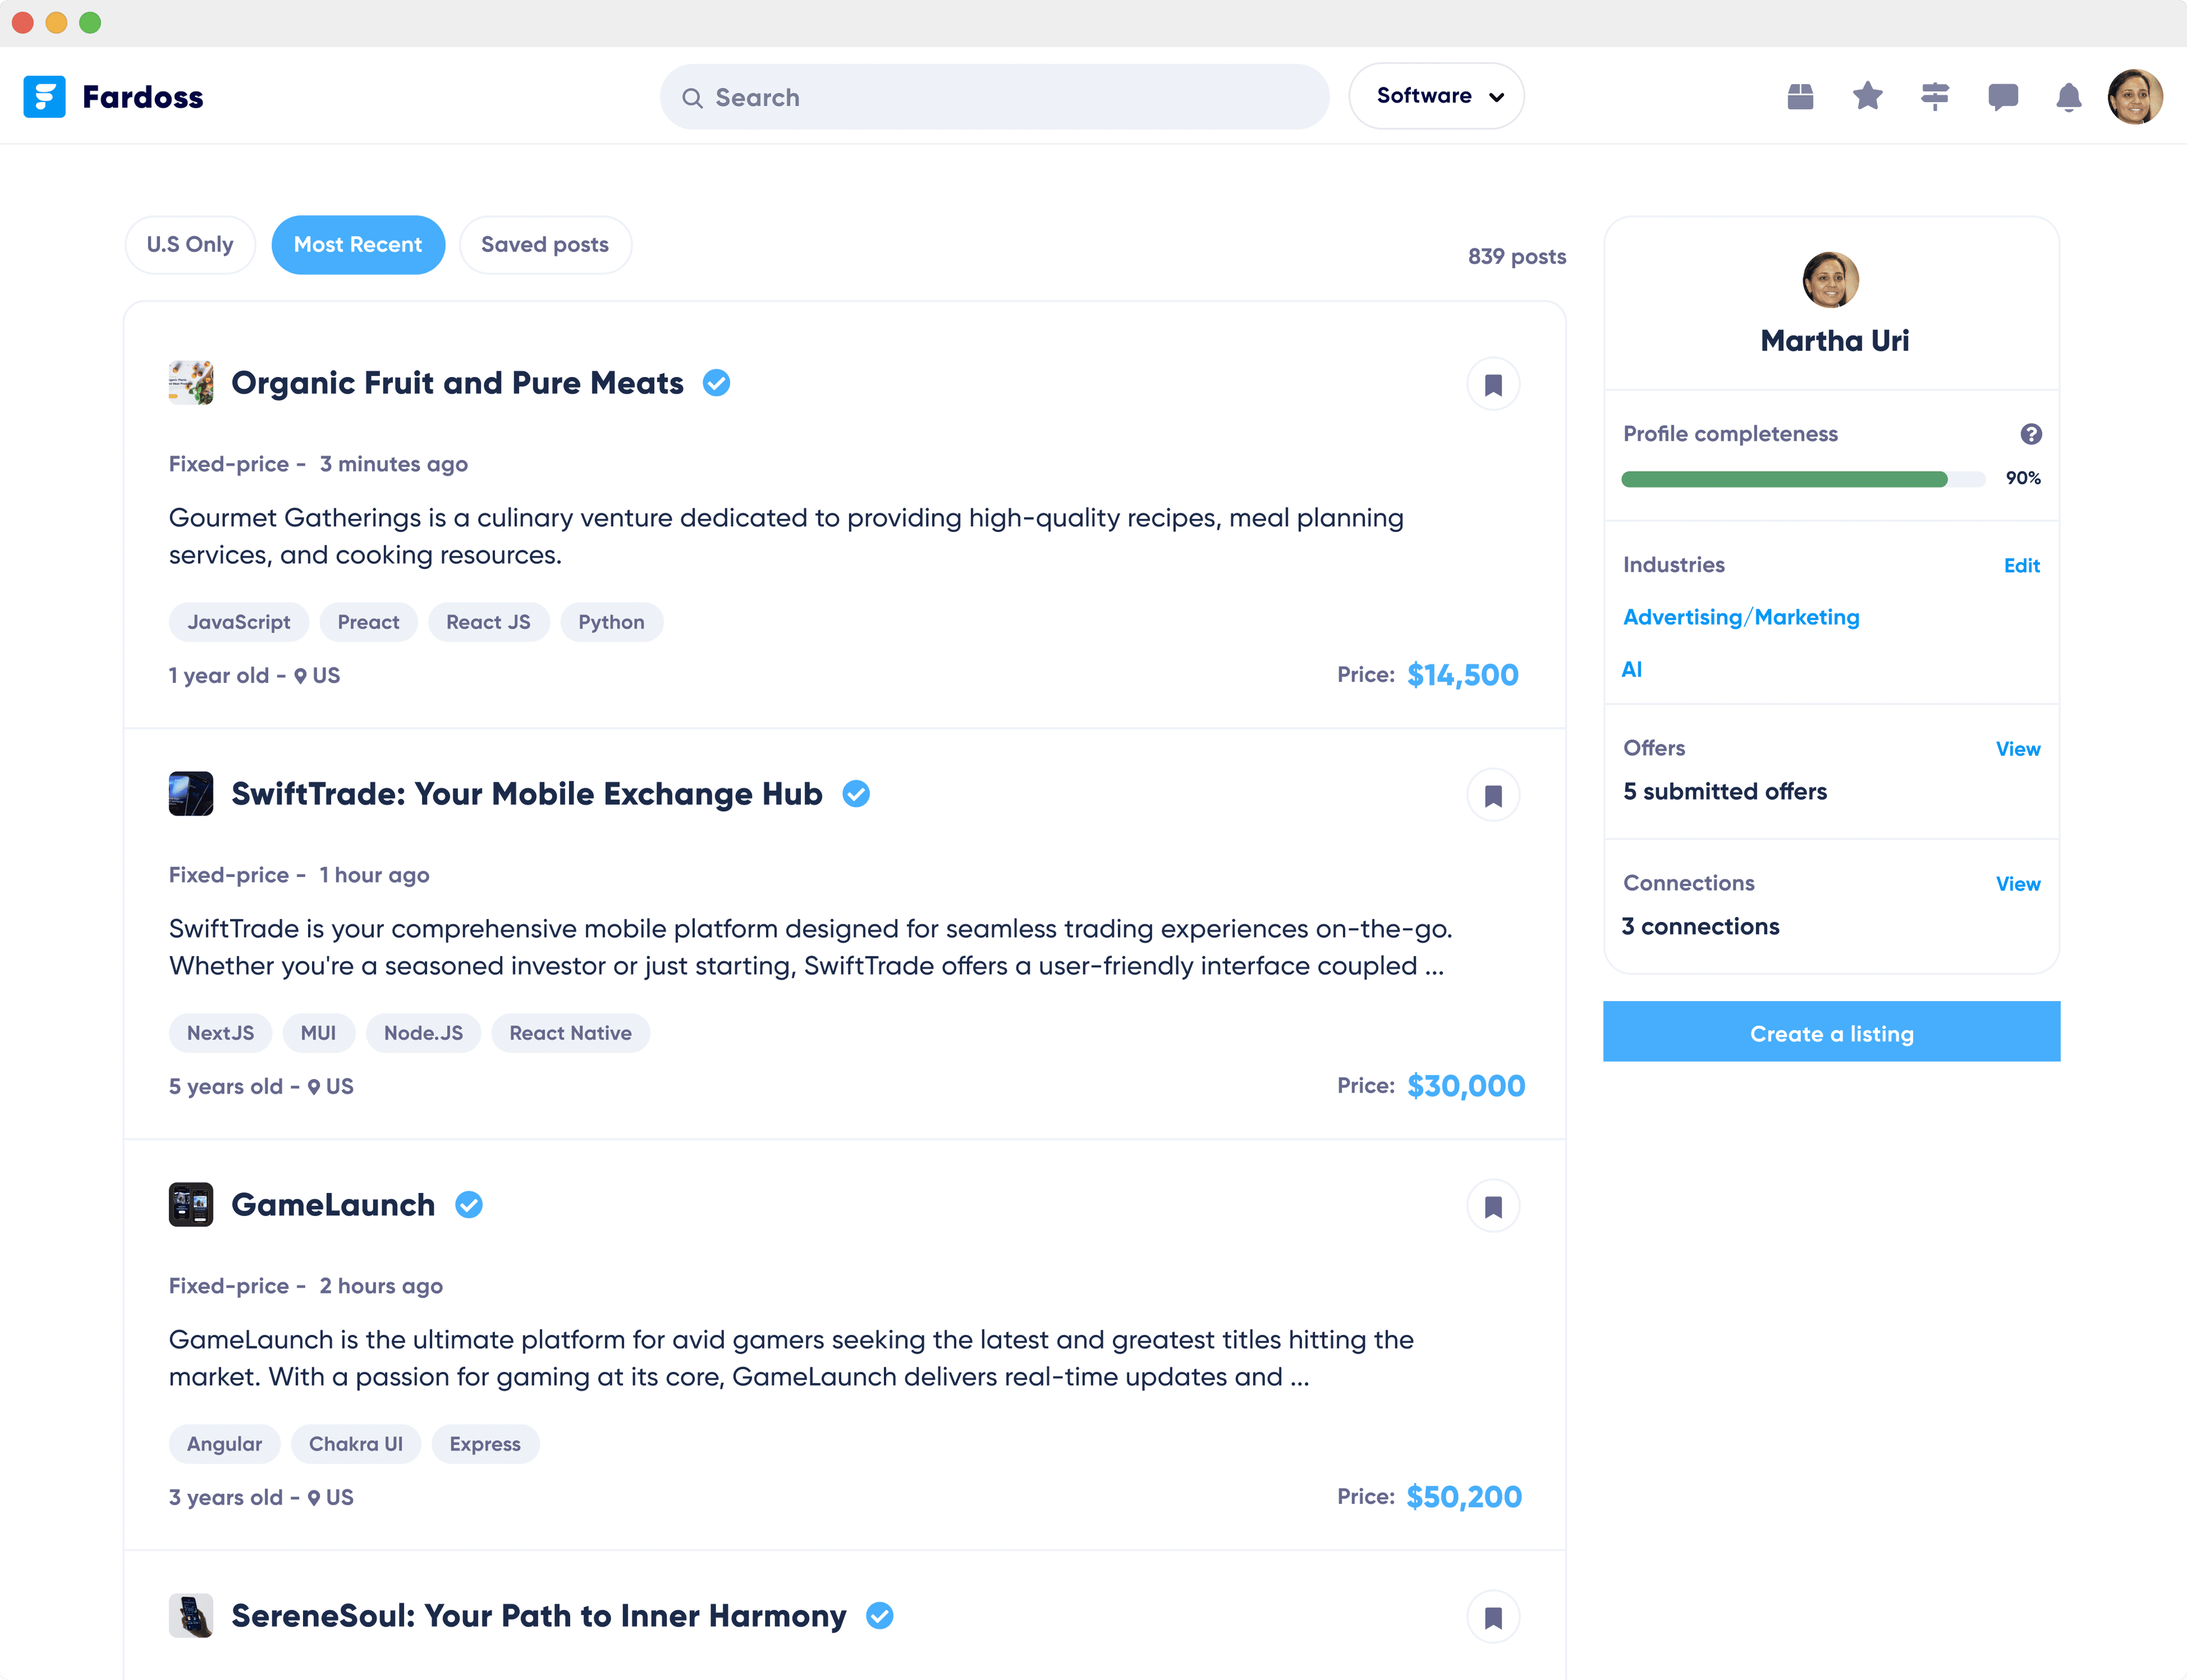Switch to the Saved posts tab

click(545, 245)
